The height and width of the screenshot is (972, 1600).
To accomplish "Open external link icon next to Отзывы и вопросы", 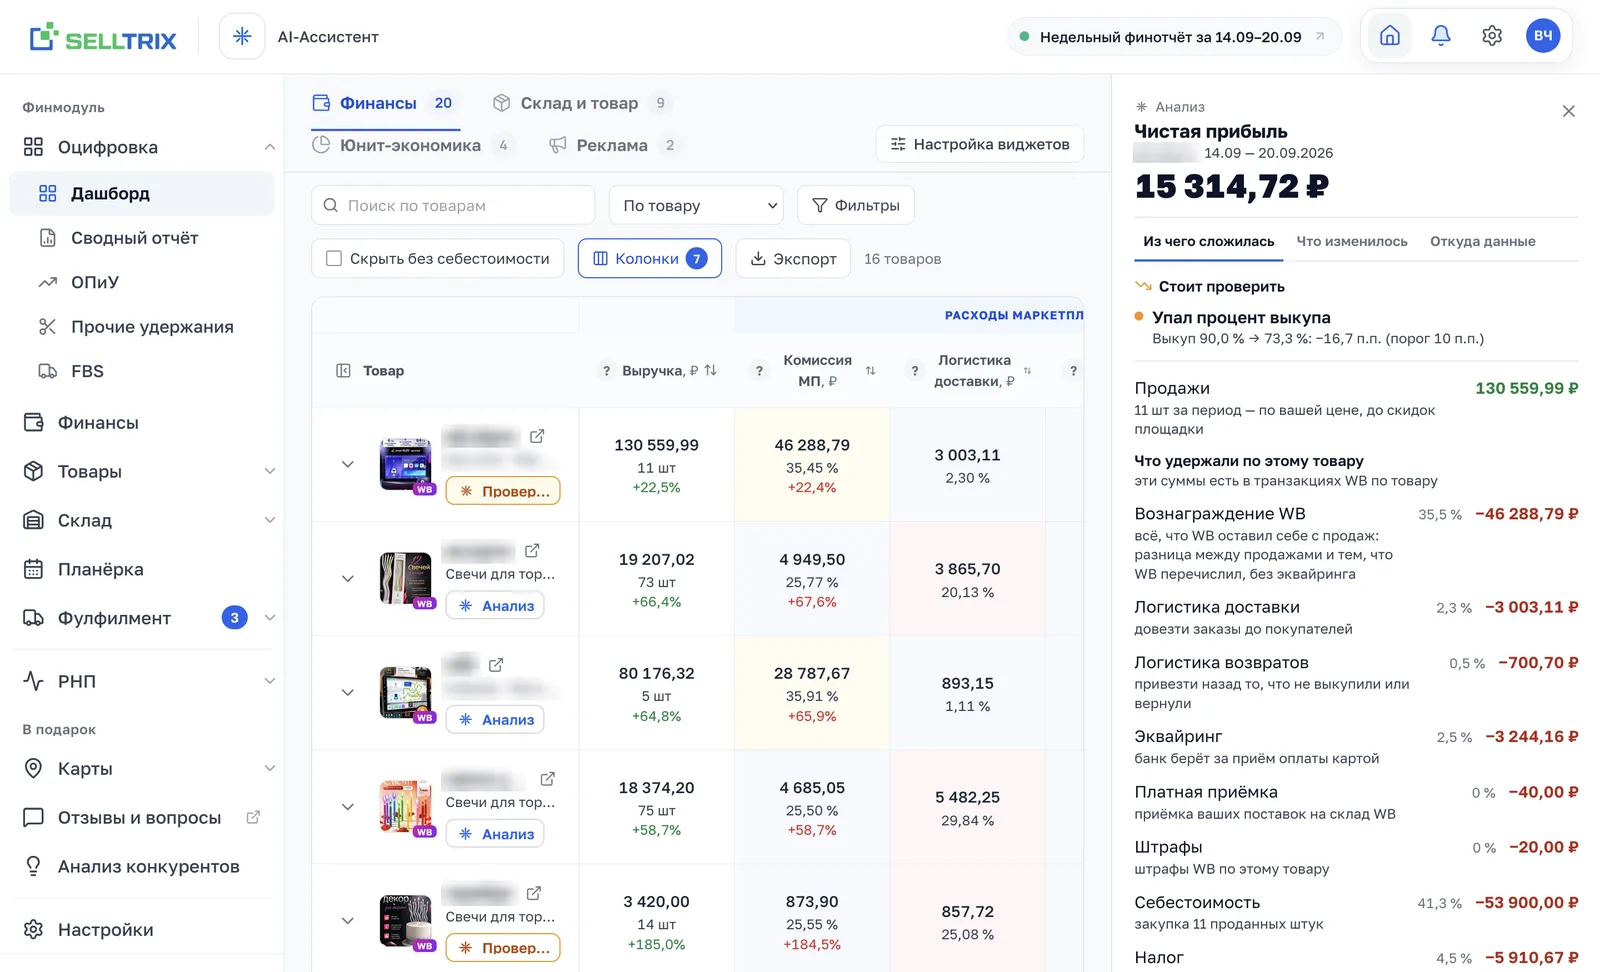I will (x=253, y=817).
